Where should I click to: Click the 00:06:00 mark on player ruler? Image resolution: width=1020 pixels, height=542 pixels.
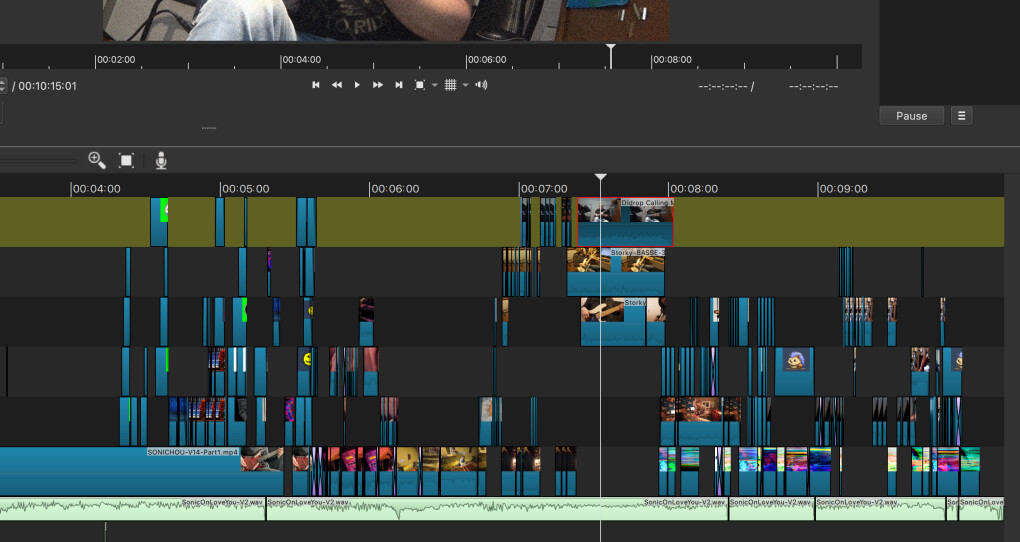point(487,59)
